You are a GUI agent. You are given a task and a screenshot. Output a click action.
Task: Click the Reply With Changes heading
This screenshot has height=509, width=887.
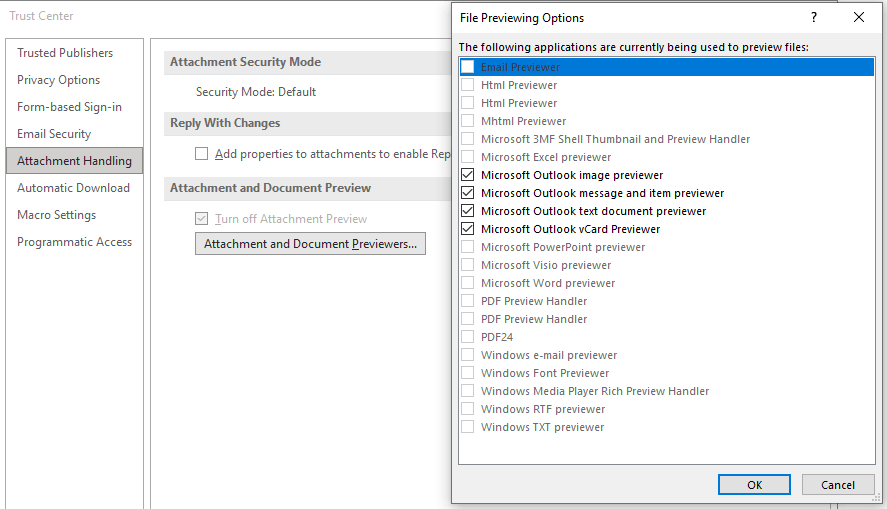(225, 123)
